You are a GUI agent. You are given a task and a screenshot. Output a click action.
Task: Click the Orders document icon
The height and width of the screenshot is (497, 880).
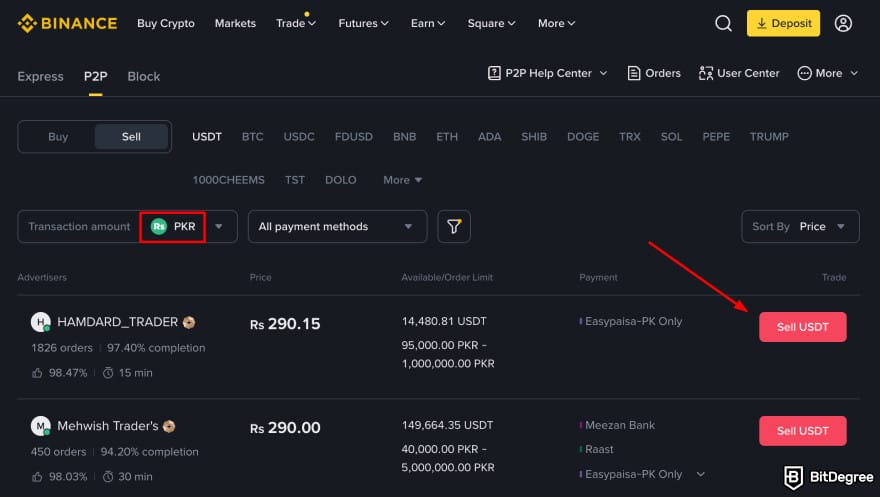click(634, 73)
